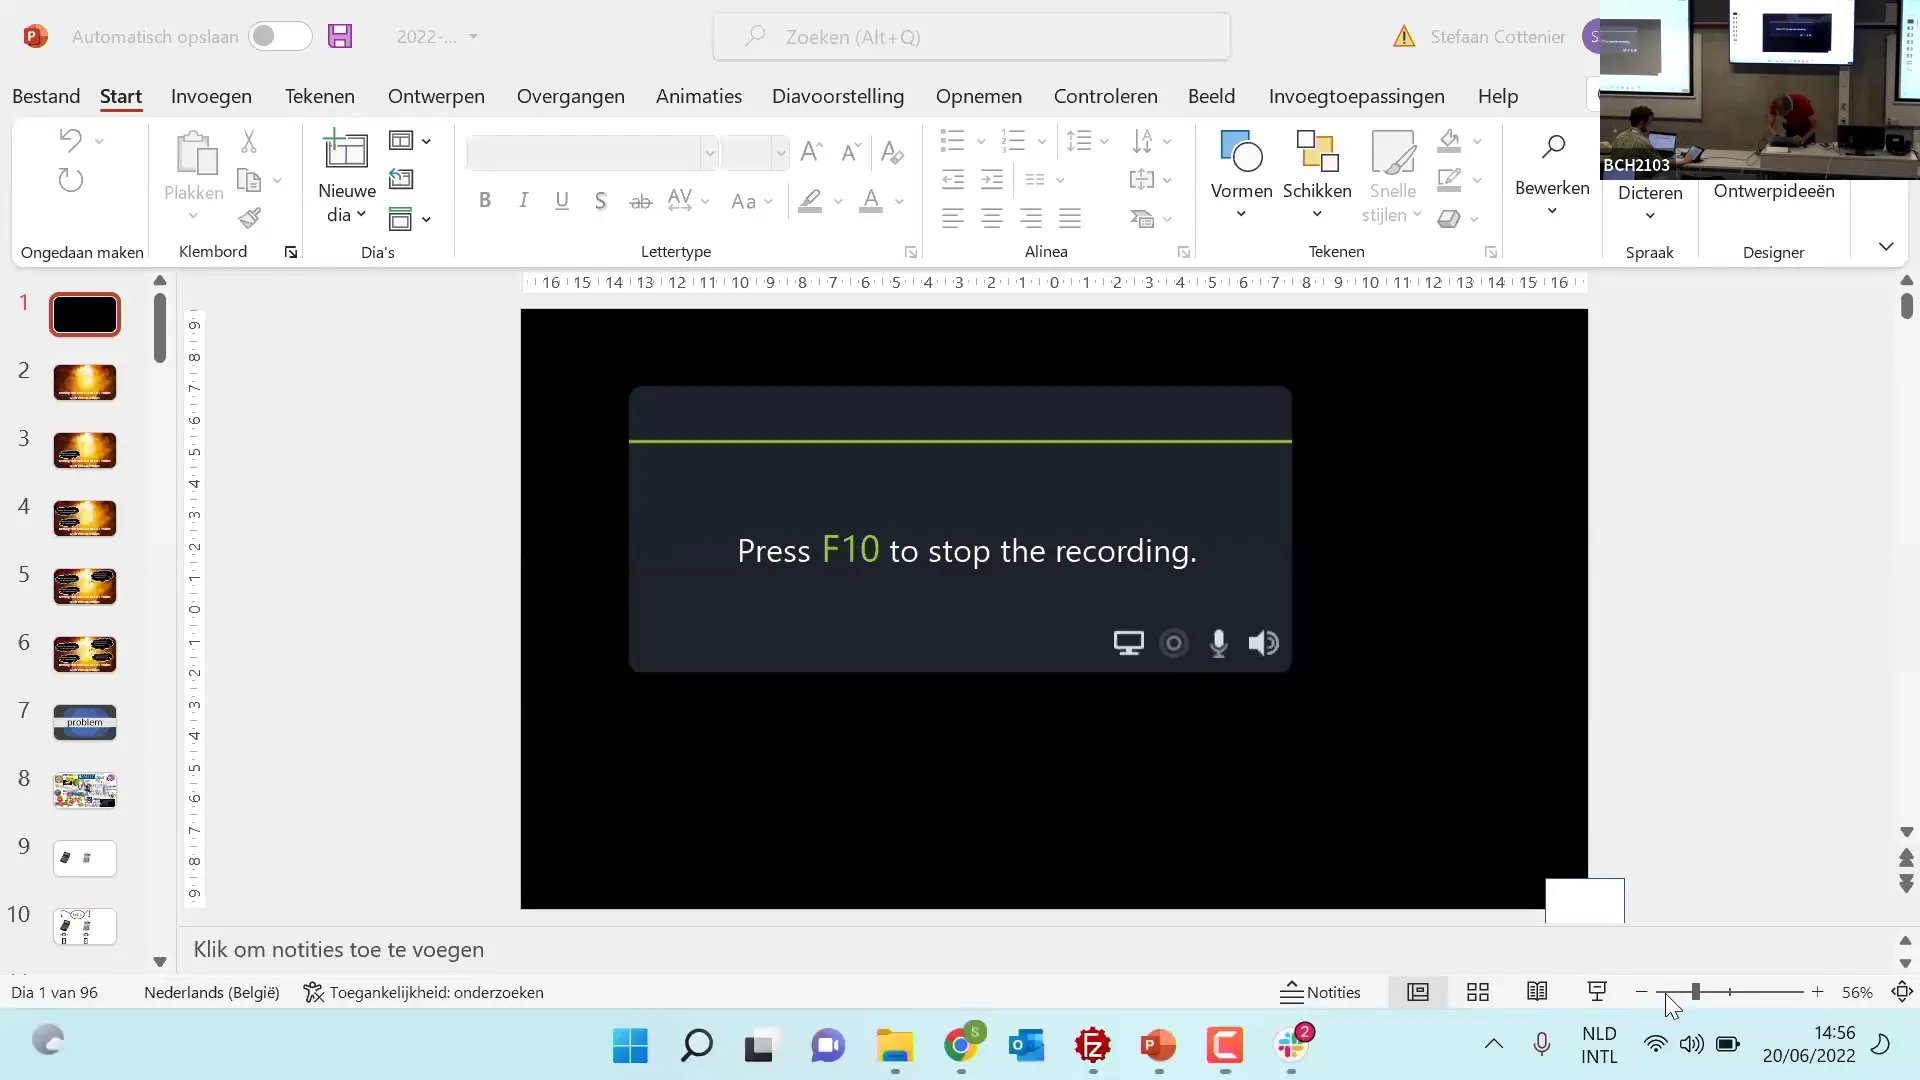Viewport: 1920px width, 1080px height.
Task: Increase font size with larger A icon
Action: (x=812, y=151)
